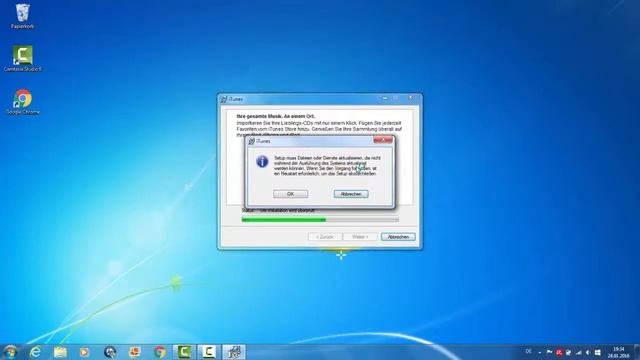Click Abbrechen at the installer's bottom right

tap(398, 237)
